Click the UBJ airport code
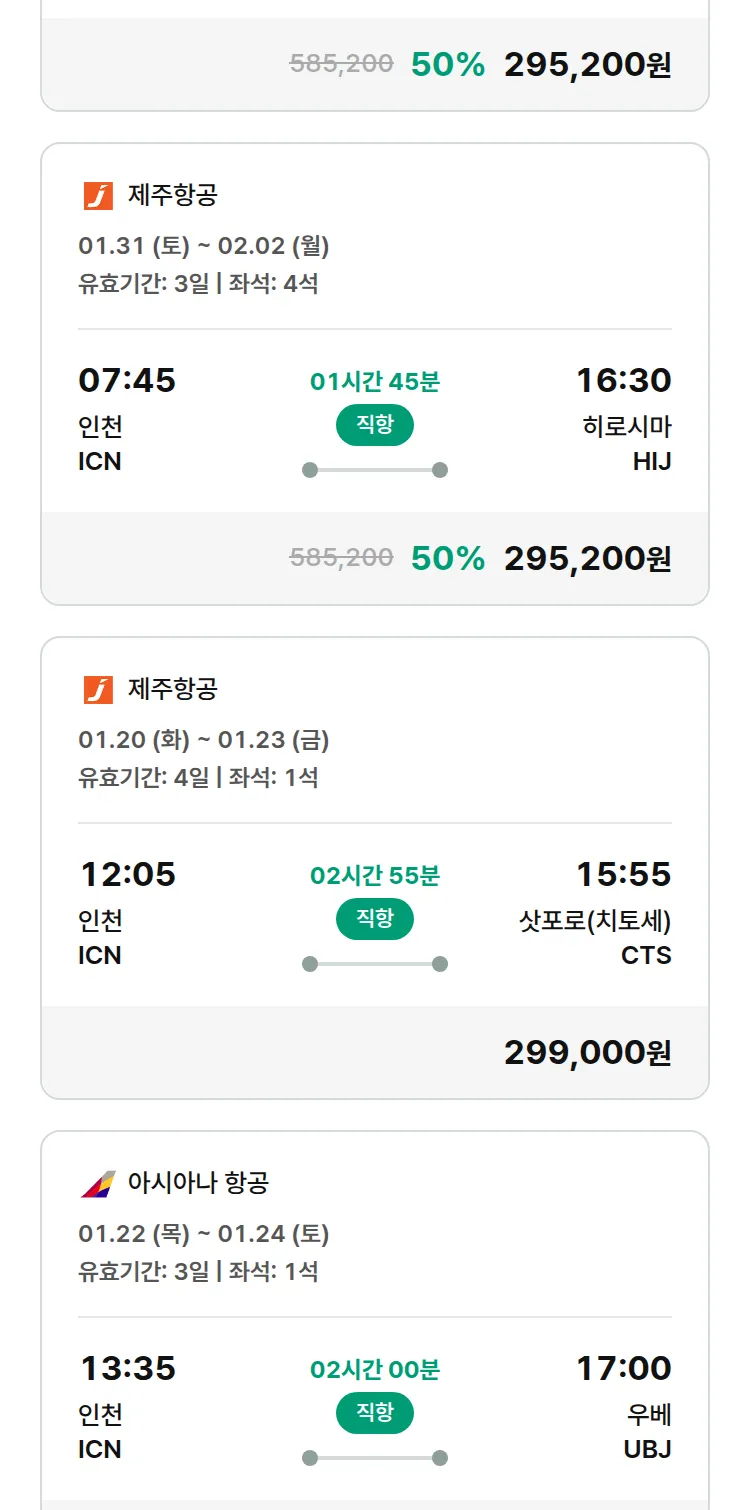 point(647,1449)
